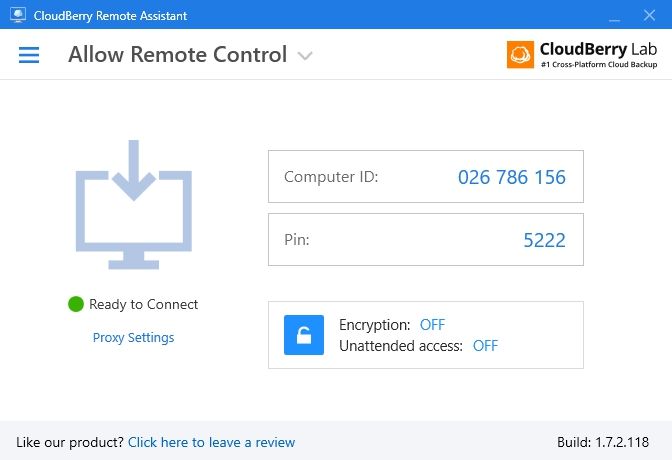672x460 pixels.
Task: Expand the Allow Remote Control chevron
Action: click(x=305, y=56)
